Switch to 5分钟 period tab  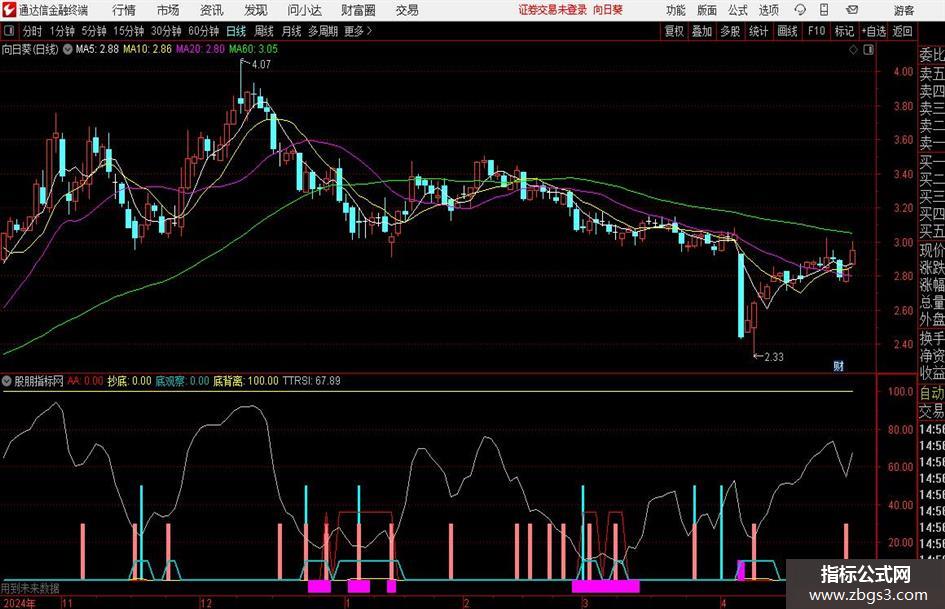pos(93,31)
